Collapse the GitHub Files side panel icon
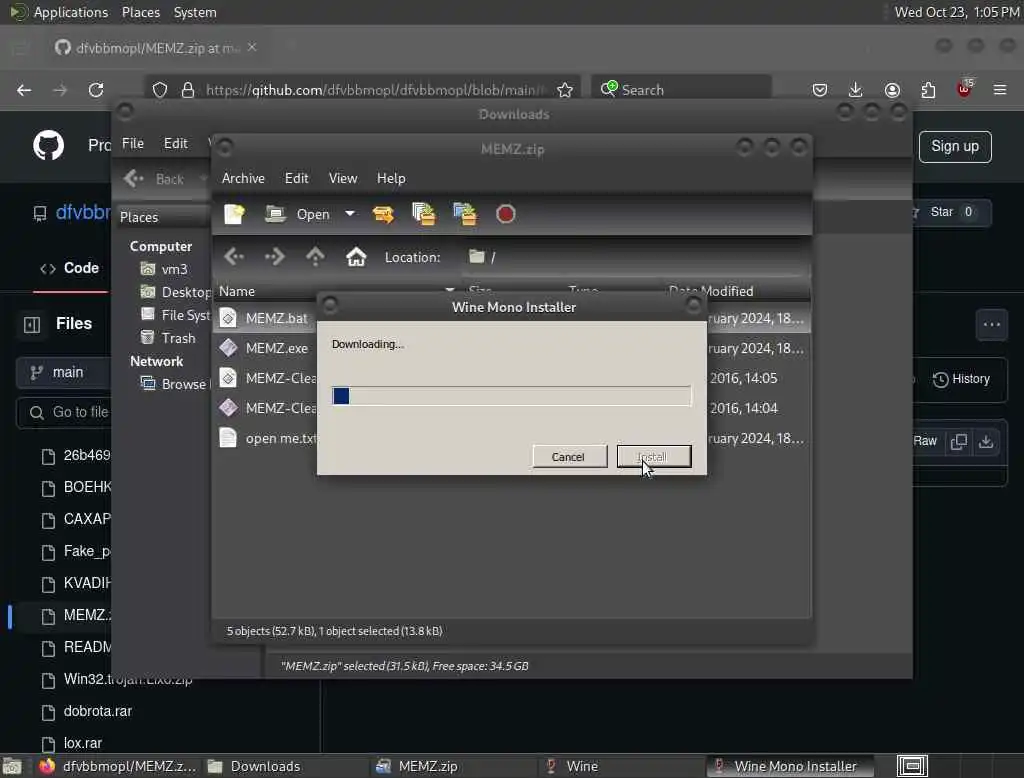Viewport: 1024px width, 778px height. tap(32, 324)
